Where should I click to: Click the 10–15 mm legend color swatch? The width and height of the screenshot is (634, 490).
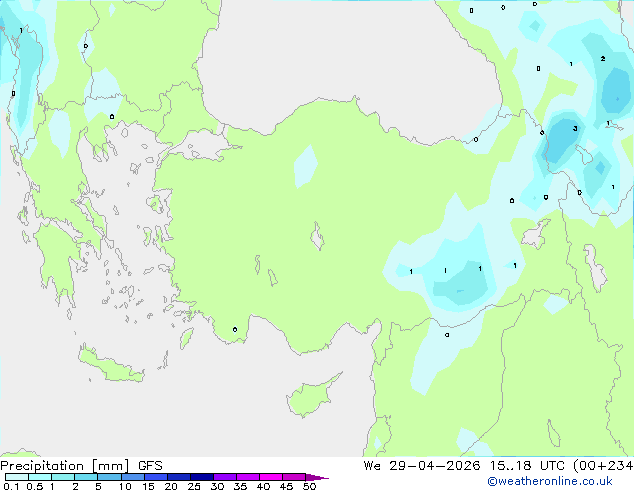132,477
